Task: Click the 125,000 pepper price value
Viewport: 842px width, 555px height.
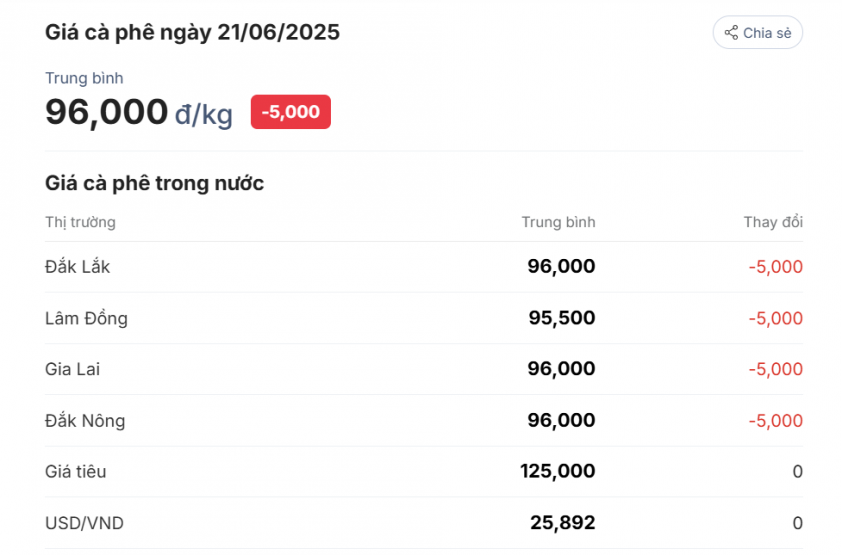Action: click(x=557, y=471)
